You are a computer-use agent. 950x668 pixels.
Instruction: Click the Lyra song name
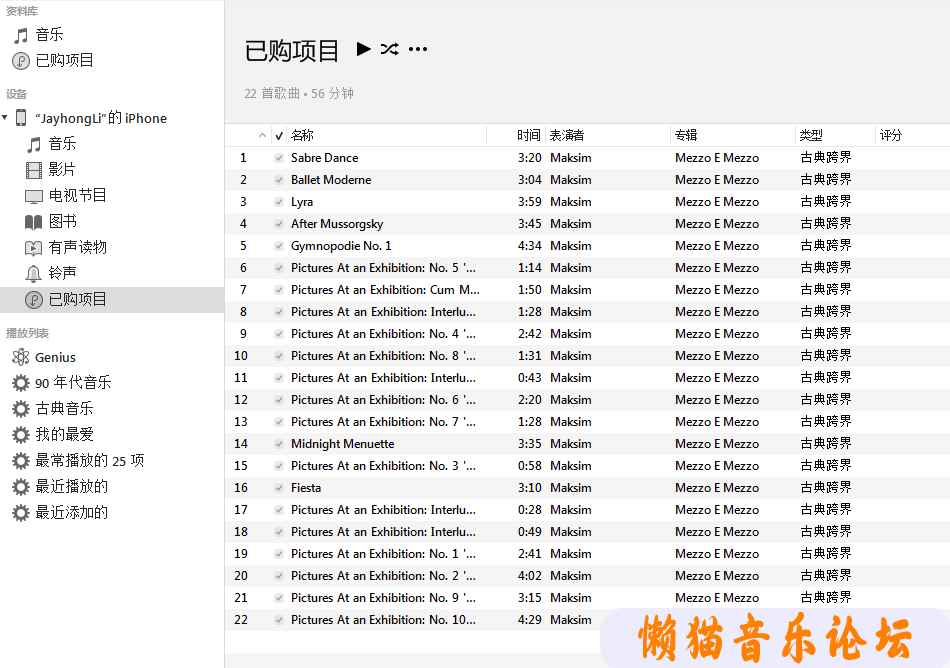(302, 202)
